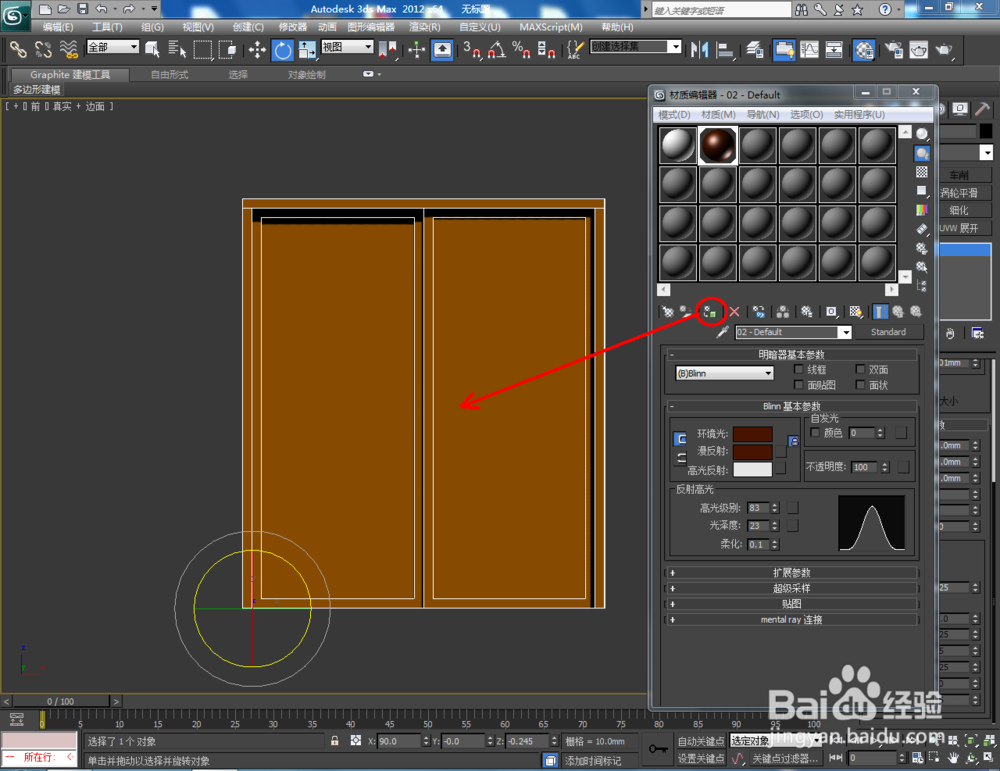1000x771 pixels.
Task: Open the 漫反射 diffuse color swatch
Action: click(x=753, y=452)
